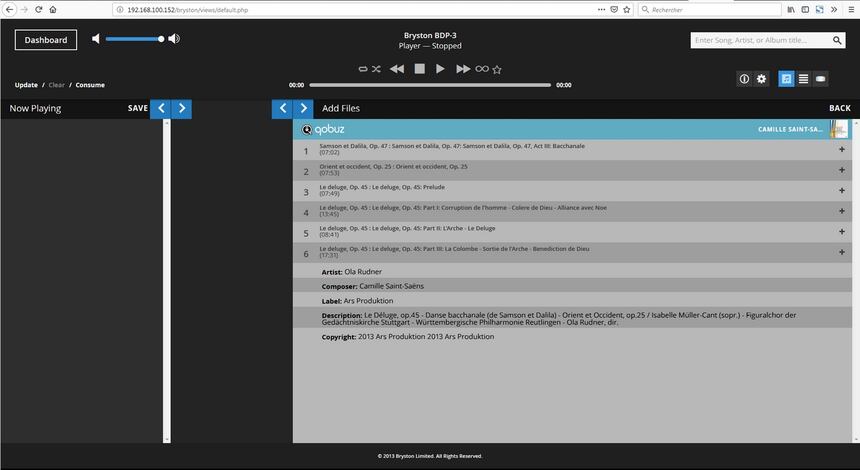Toggle browser sidebar icon
Screen dimensions: 860x470
coord(805,9)
